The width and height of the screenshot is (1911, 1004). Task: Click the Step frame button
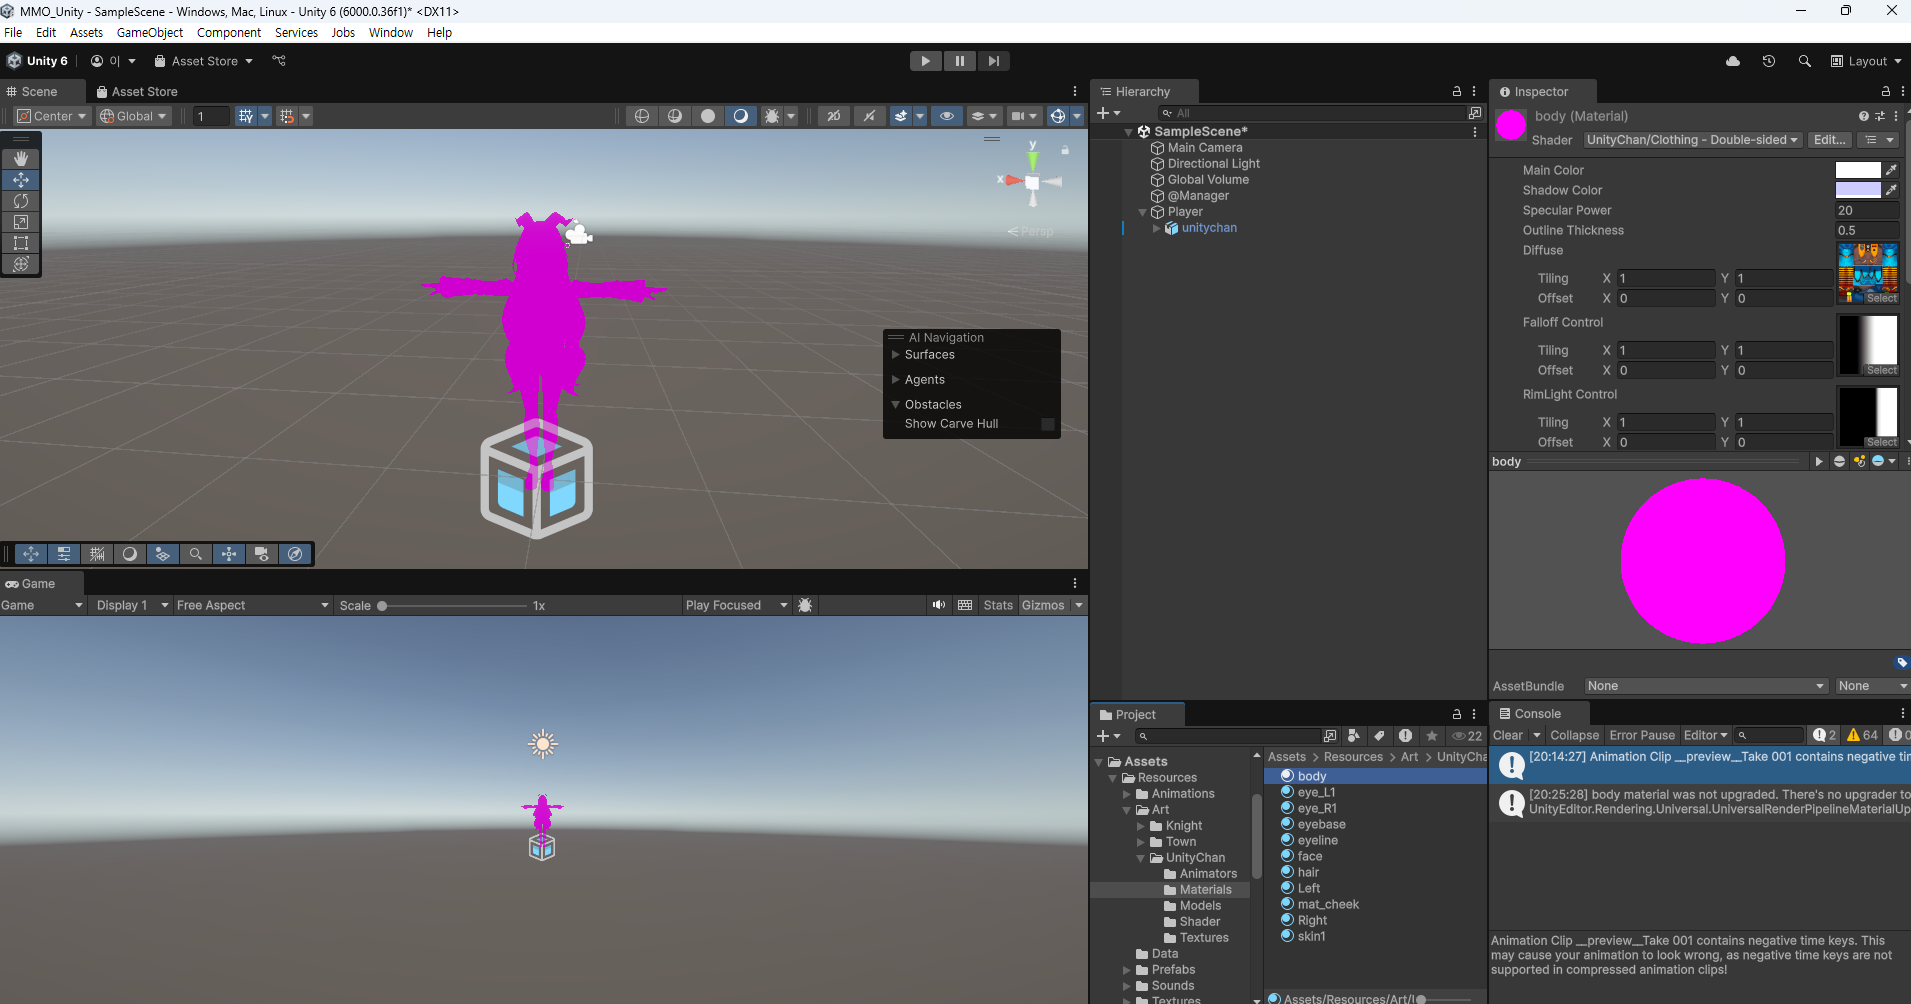click(x=993, y=61)
